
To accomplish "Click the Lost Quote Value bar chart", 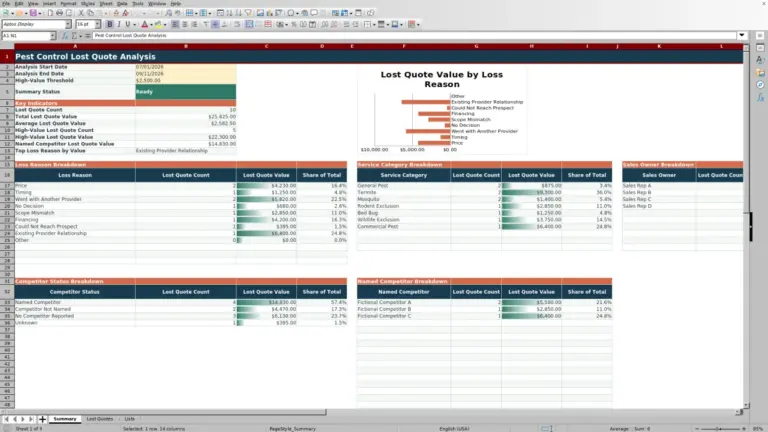I will [442, 111].
